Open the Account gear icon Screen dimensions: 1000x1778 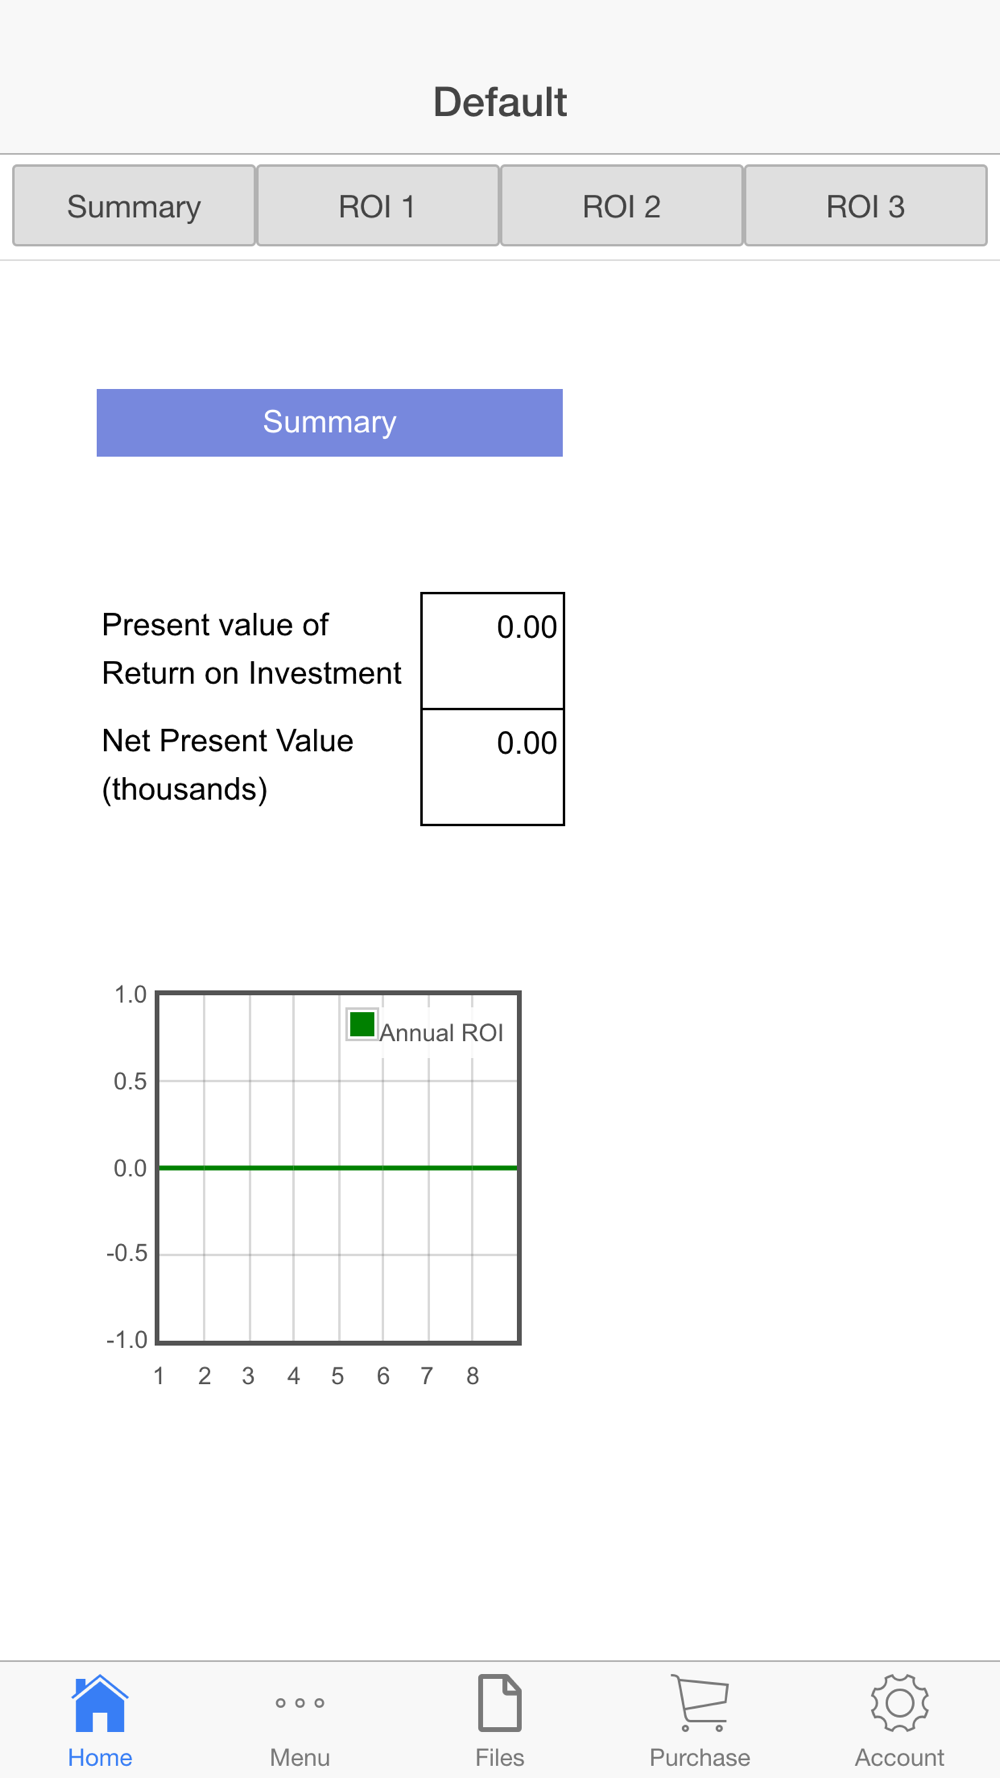900,1703
